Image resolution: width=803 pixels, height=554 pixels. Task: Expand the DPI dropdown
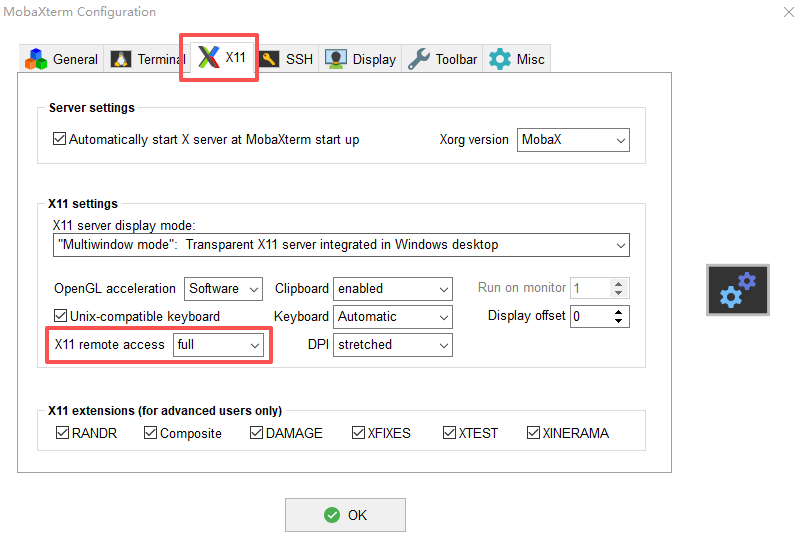pos(393,345)
